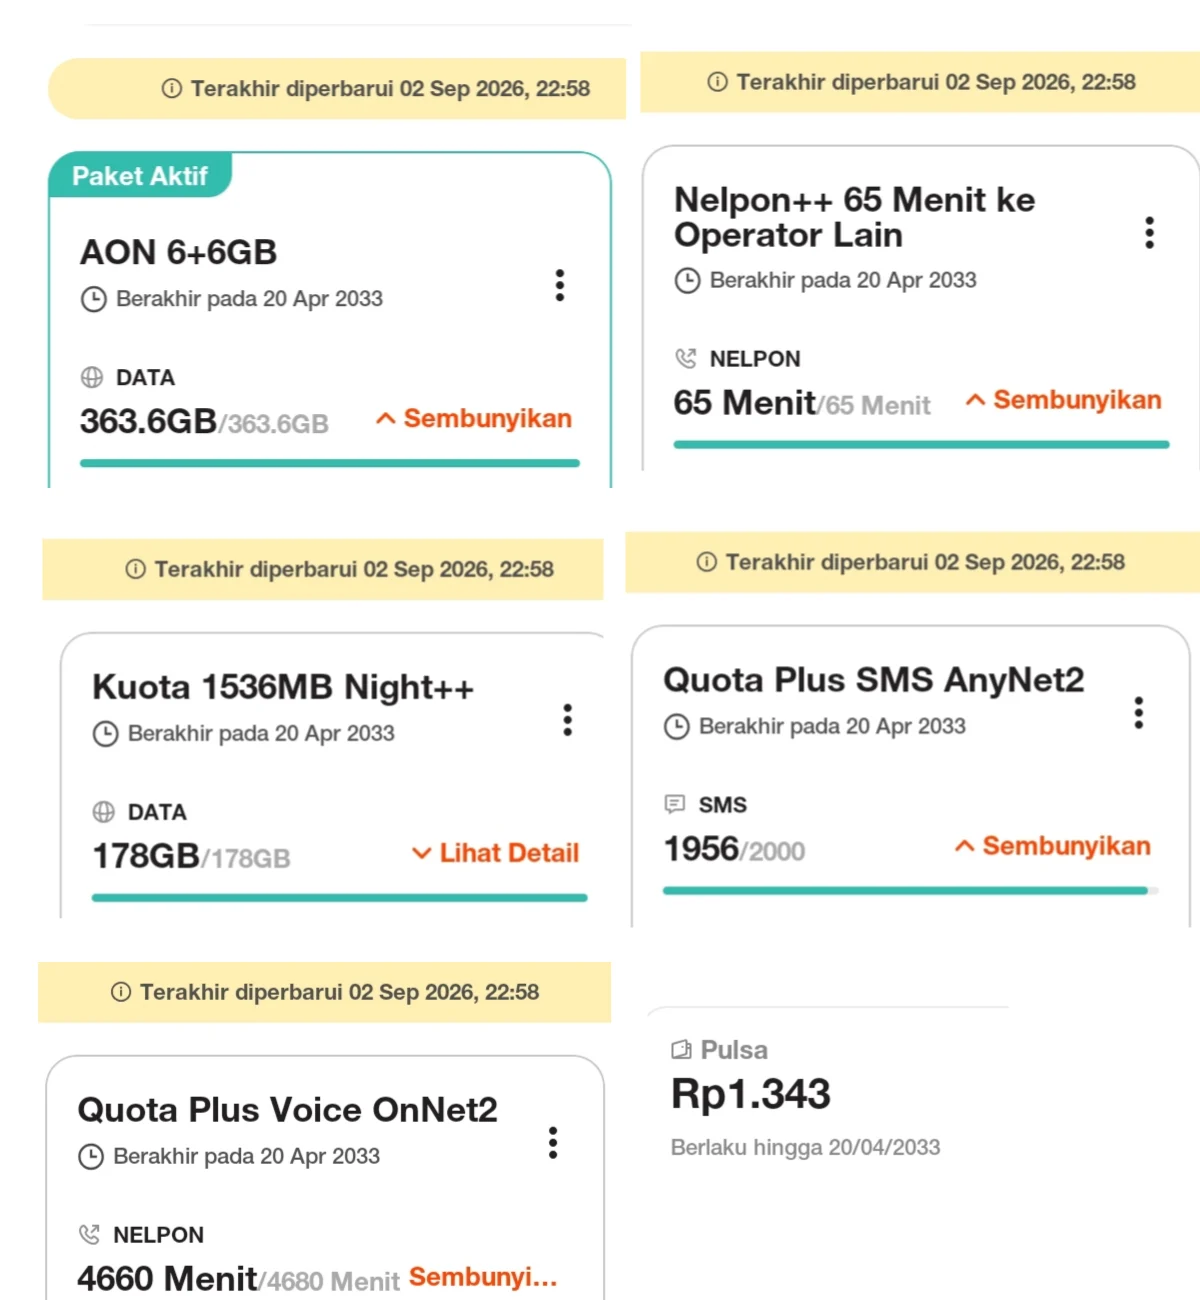The image size is (1200, 1300).
Task: Collapse the SMS AnyNet2 quota details
Action: tap(1053, 846)
